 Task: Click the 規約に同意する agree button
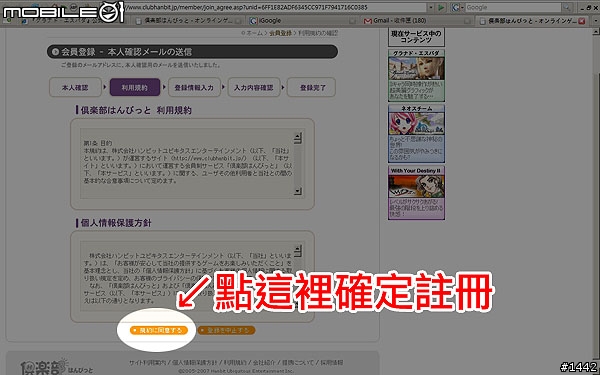159,330
